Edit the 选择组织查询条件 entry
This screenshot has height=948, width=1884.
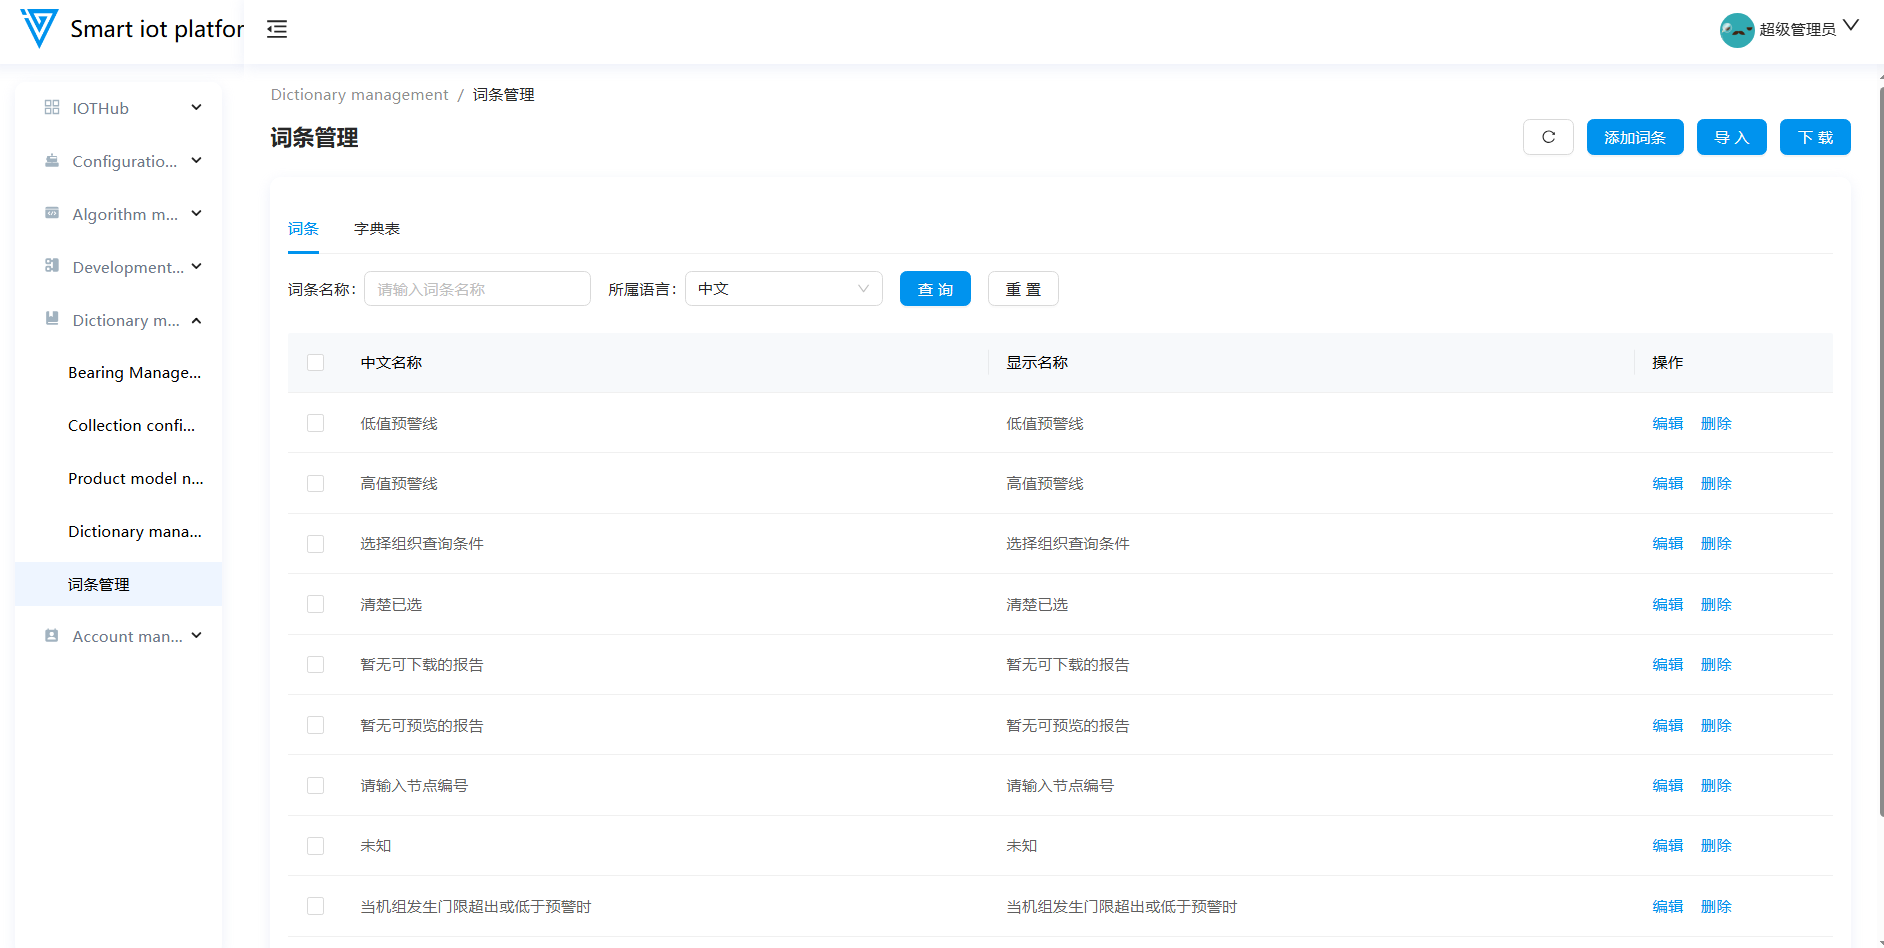[1667, 544]
